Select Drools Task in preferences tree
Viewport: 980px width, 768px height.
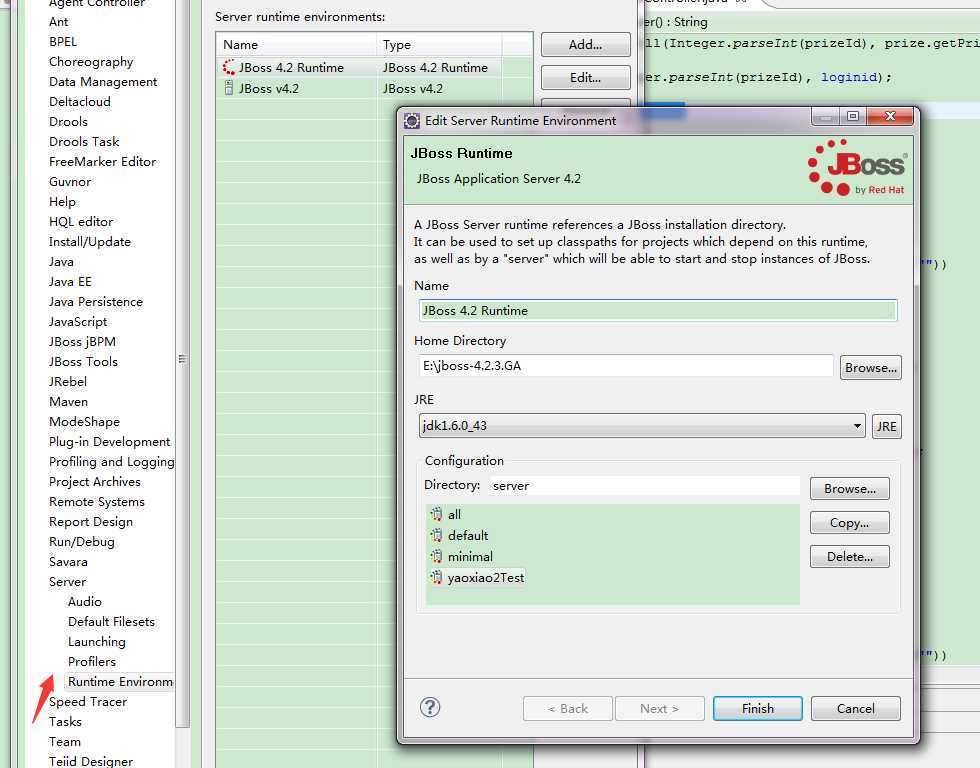click(x=84, y=141)
